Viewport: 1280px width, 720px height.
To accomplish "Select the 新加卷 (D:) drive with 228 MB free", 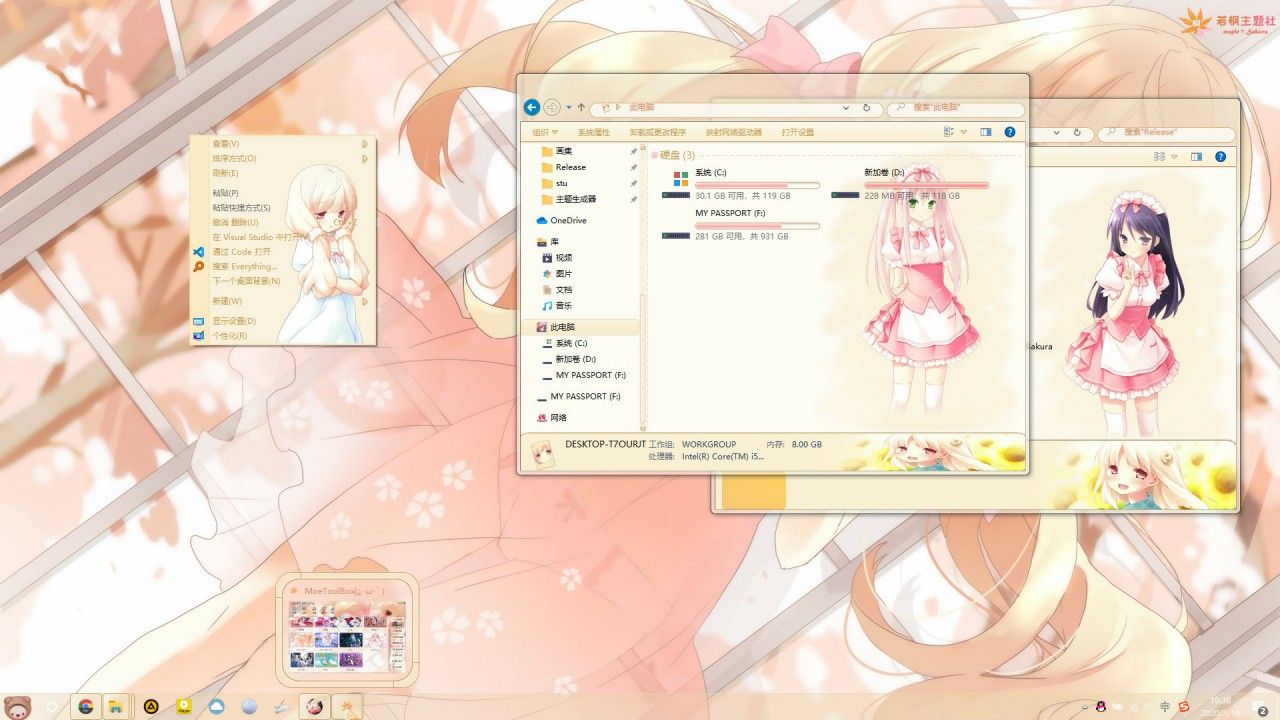I will [x=910, y=184].
